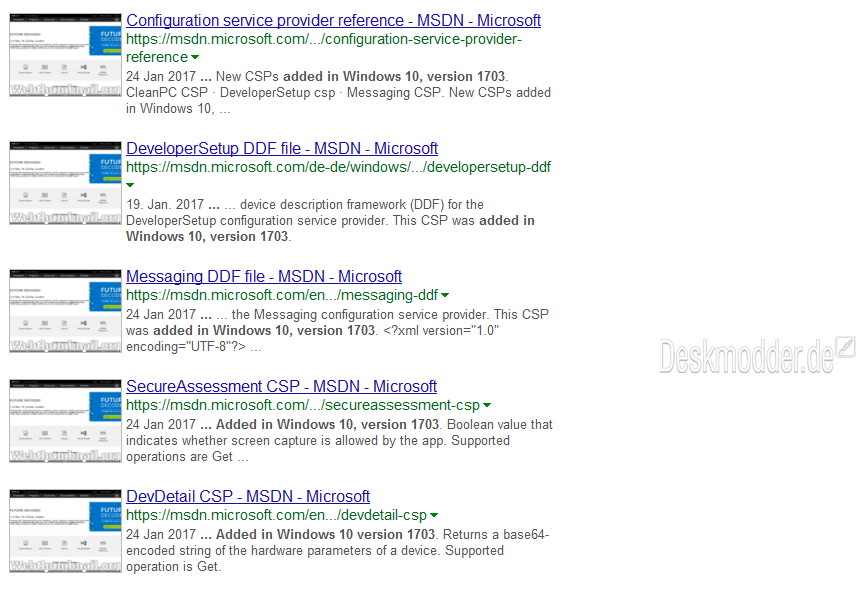Open 'DeveloperSetup DDF file - MSDN' link
856x590 pixels.
point(282,148)
